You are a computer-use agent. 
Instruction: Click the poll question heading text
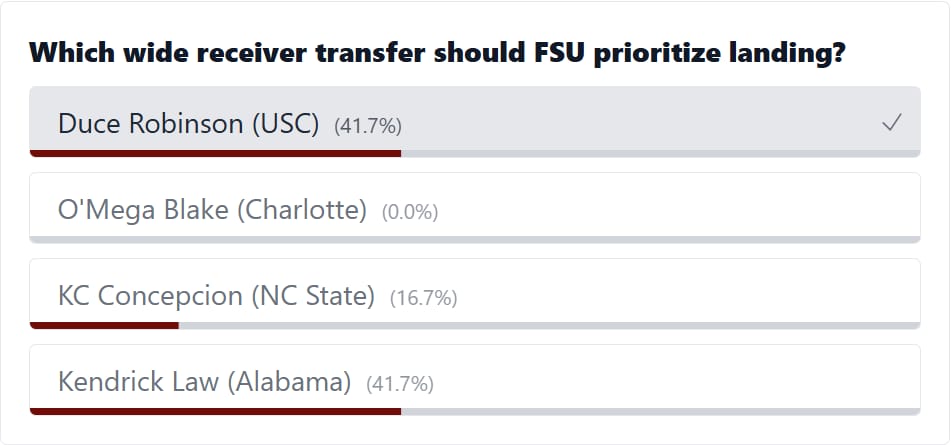pos(438,52)
